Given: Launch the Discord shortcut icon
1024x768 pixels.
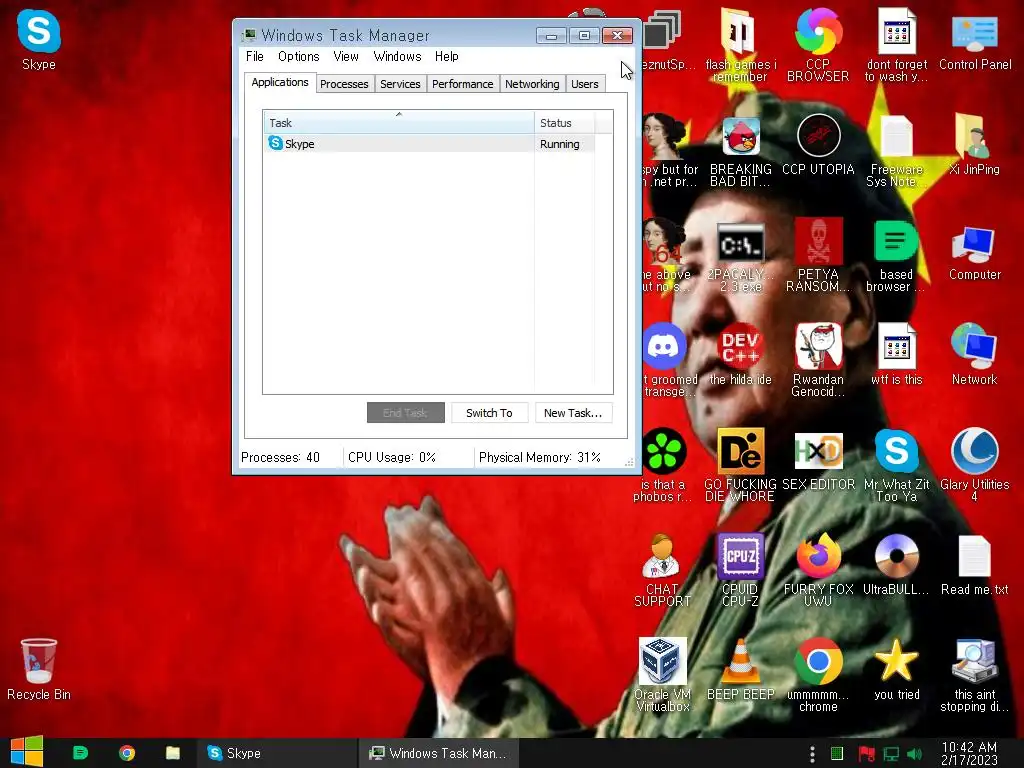Looking at the screenshot, I should pyautogui.click(x=664, y=359).
